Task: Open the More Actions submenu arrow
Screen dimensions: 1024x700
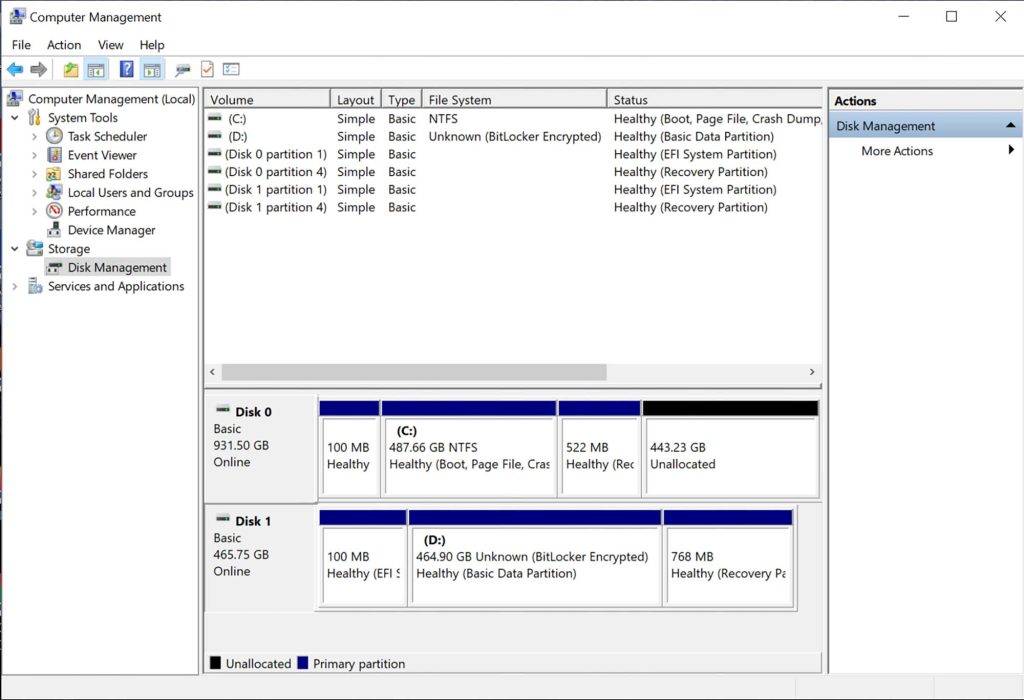Action: point(1011,150)
